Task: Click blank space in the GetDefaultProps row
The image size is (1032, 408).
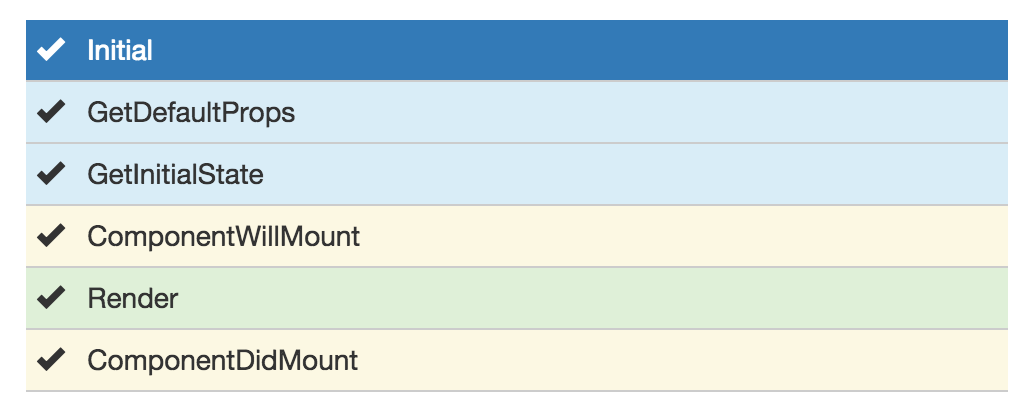Action: (x=620, y=112)
